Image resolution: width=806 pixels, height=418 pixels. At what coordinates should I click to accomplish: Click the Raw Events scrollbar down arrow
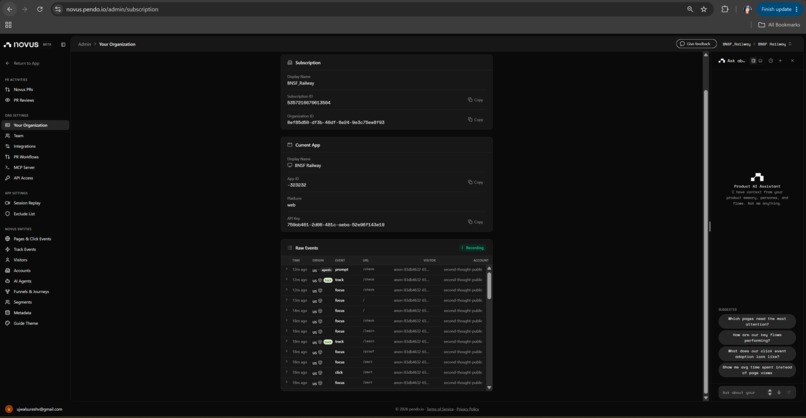tap(489, 388)
